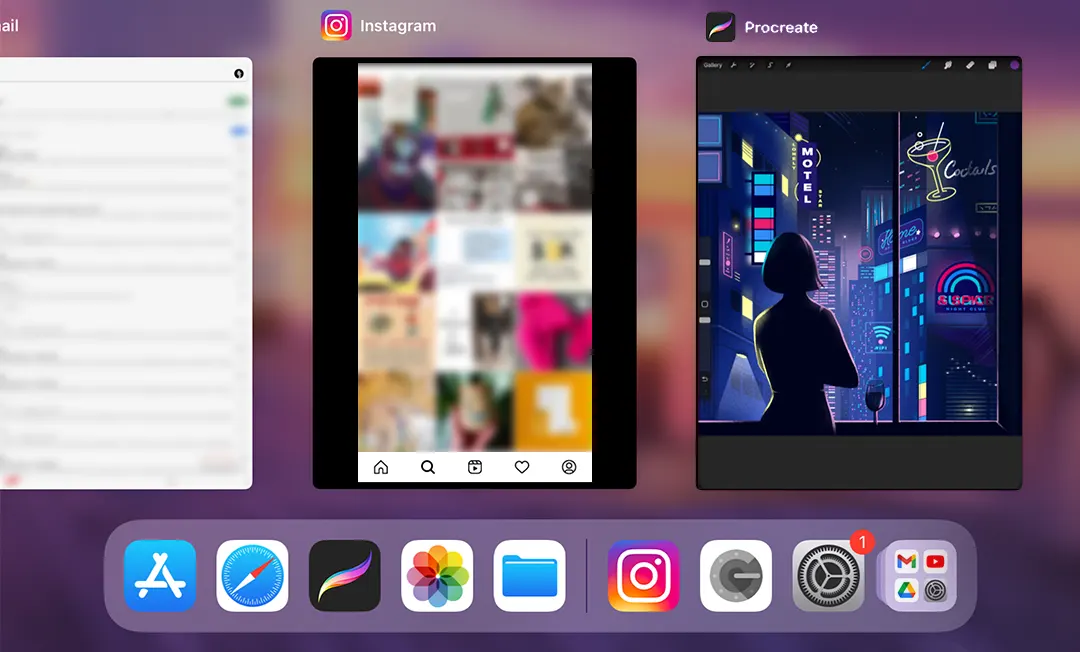1080x652 pixels.
Task: Open Procreate from the dock
Action: 344,576
